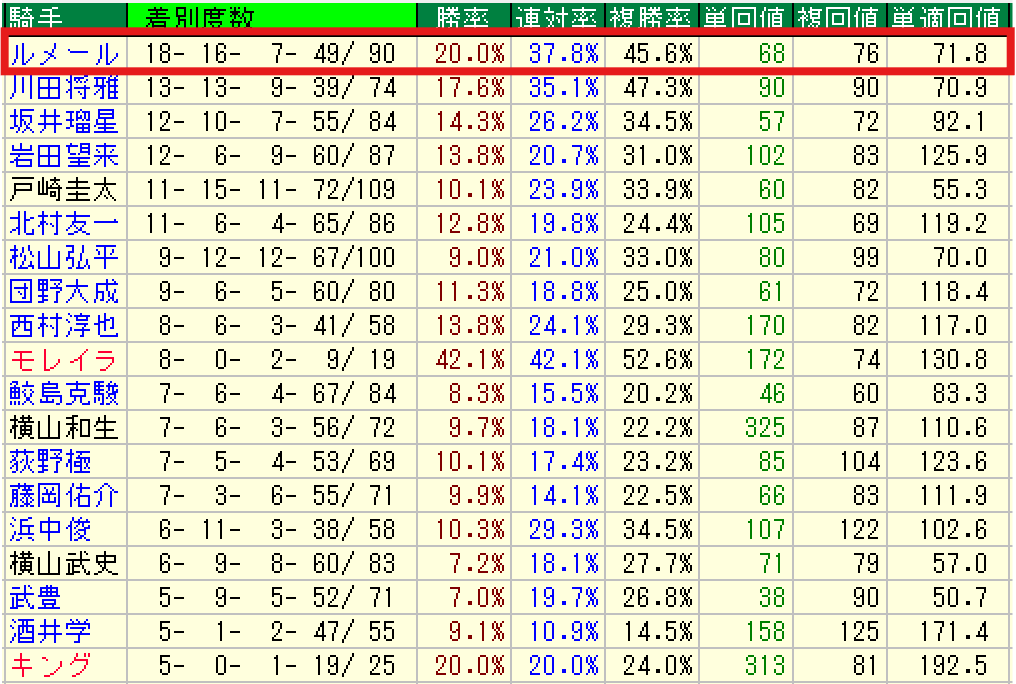Viewport: 1016px width, 684px height.
Task: Open the red モレイラ jockey link
Action: click(x=64, y=360)
